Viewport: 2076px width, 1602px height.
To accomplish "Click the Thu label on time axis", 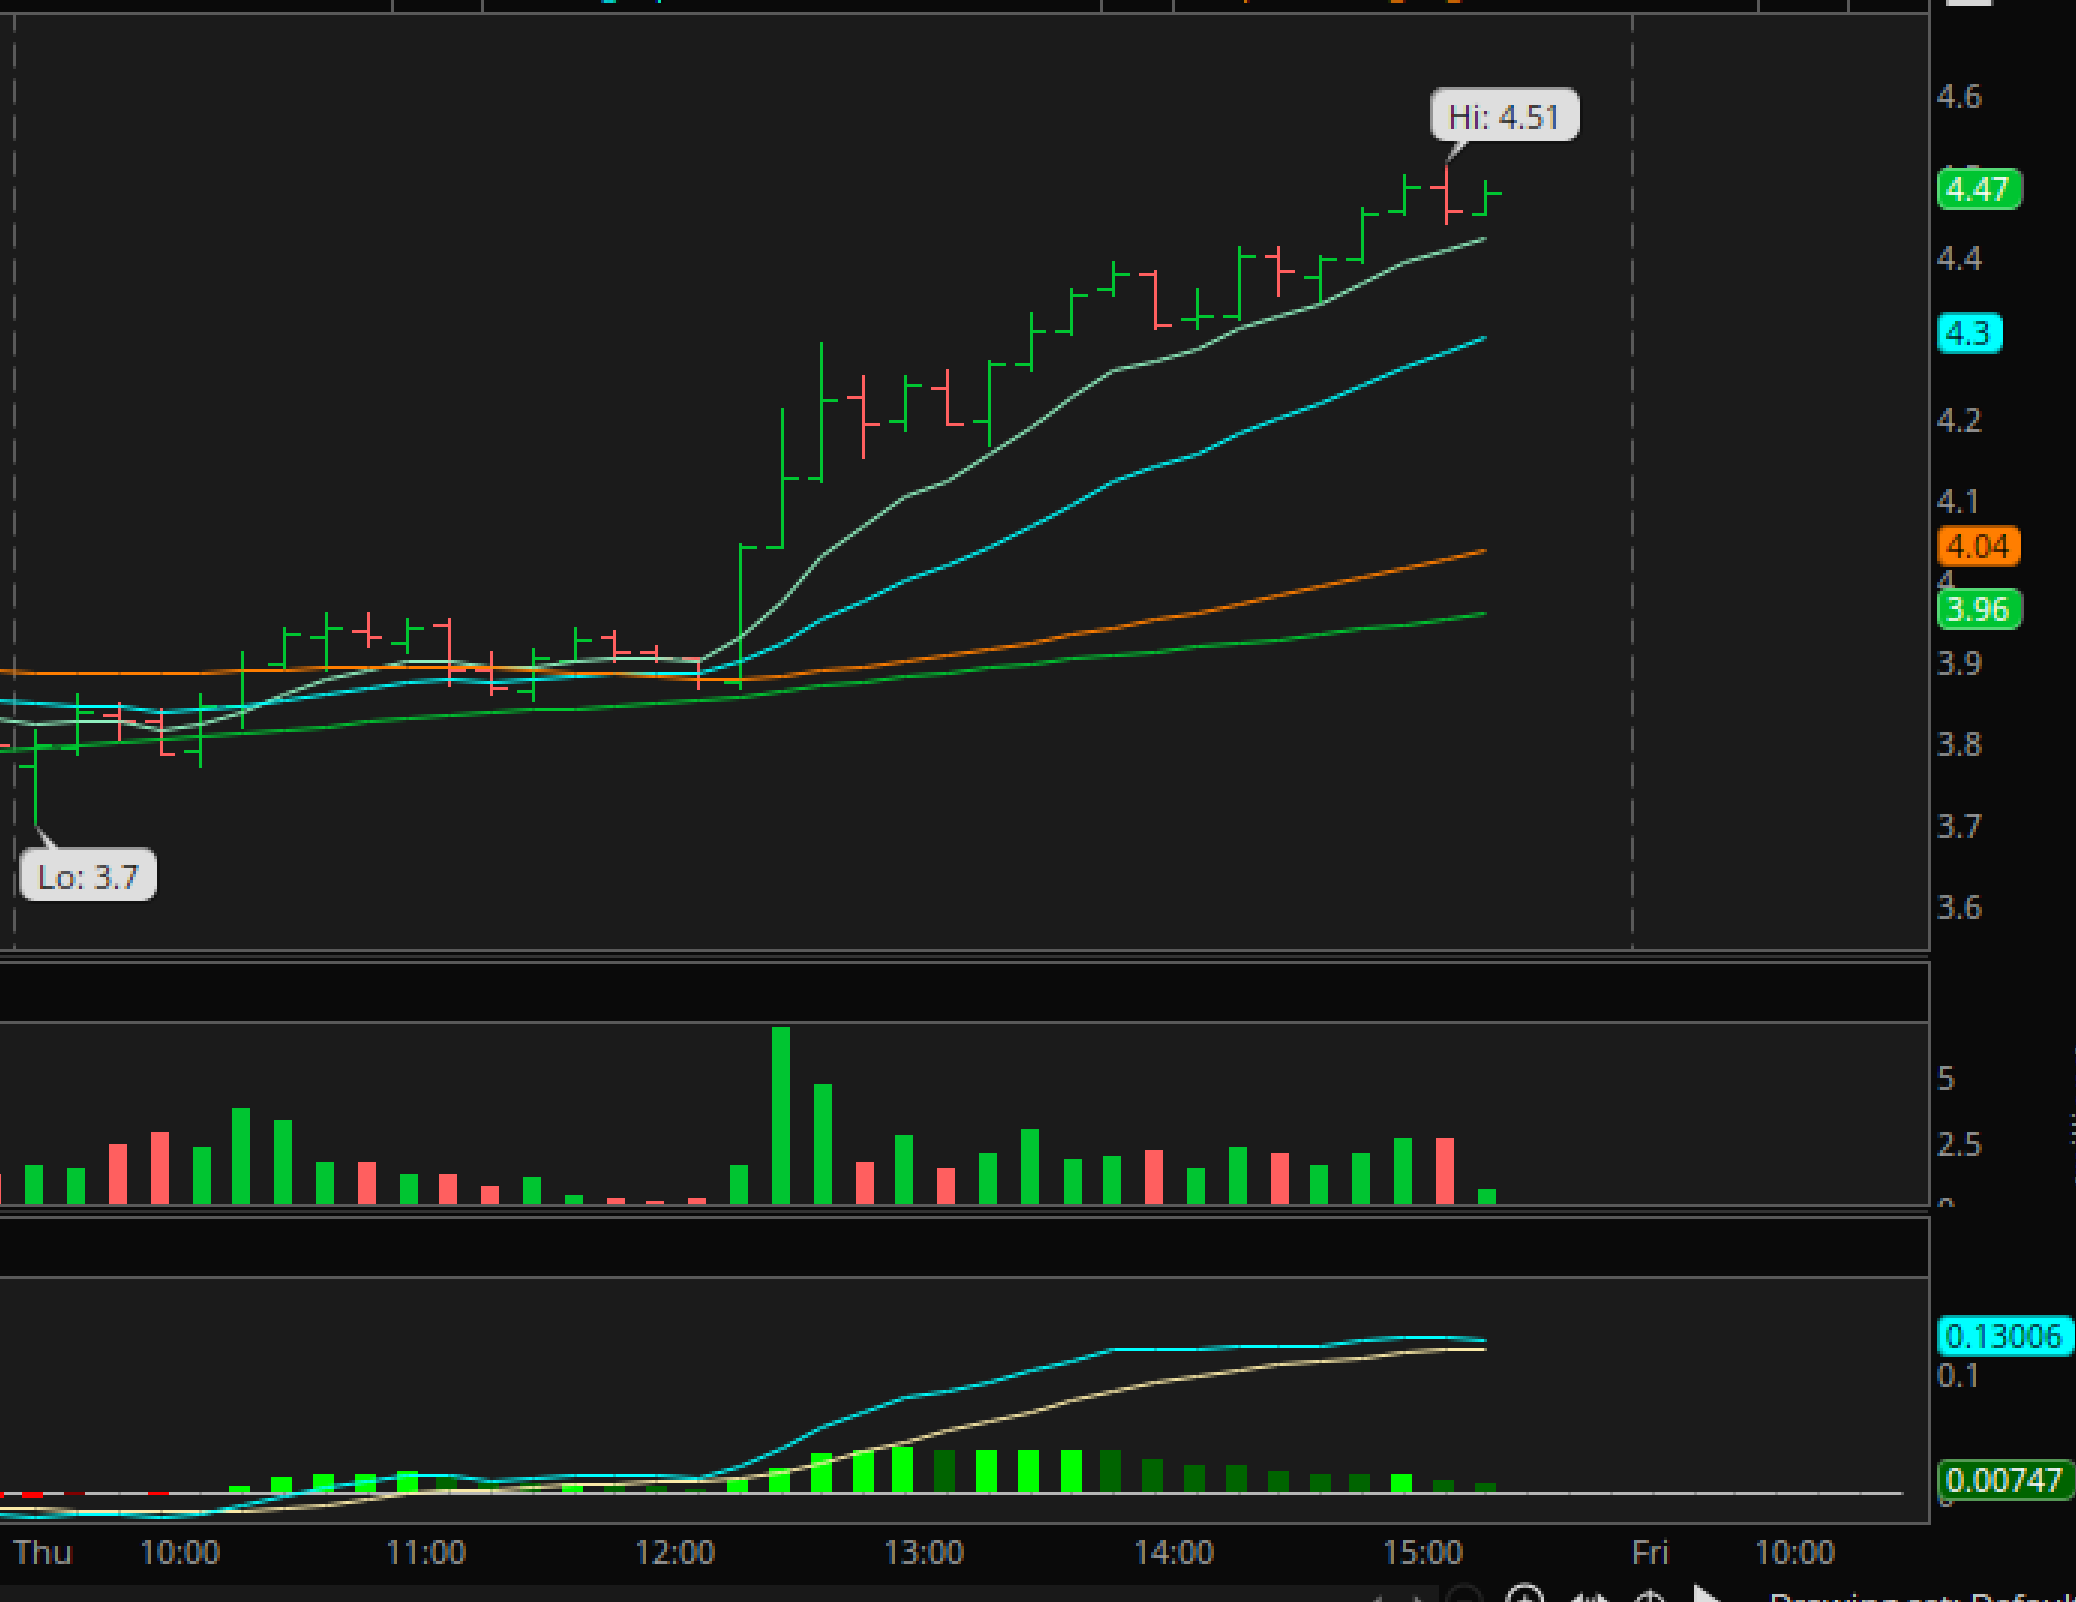I will click(43, 1552).
